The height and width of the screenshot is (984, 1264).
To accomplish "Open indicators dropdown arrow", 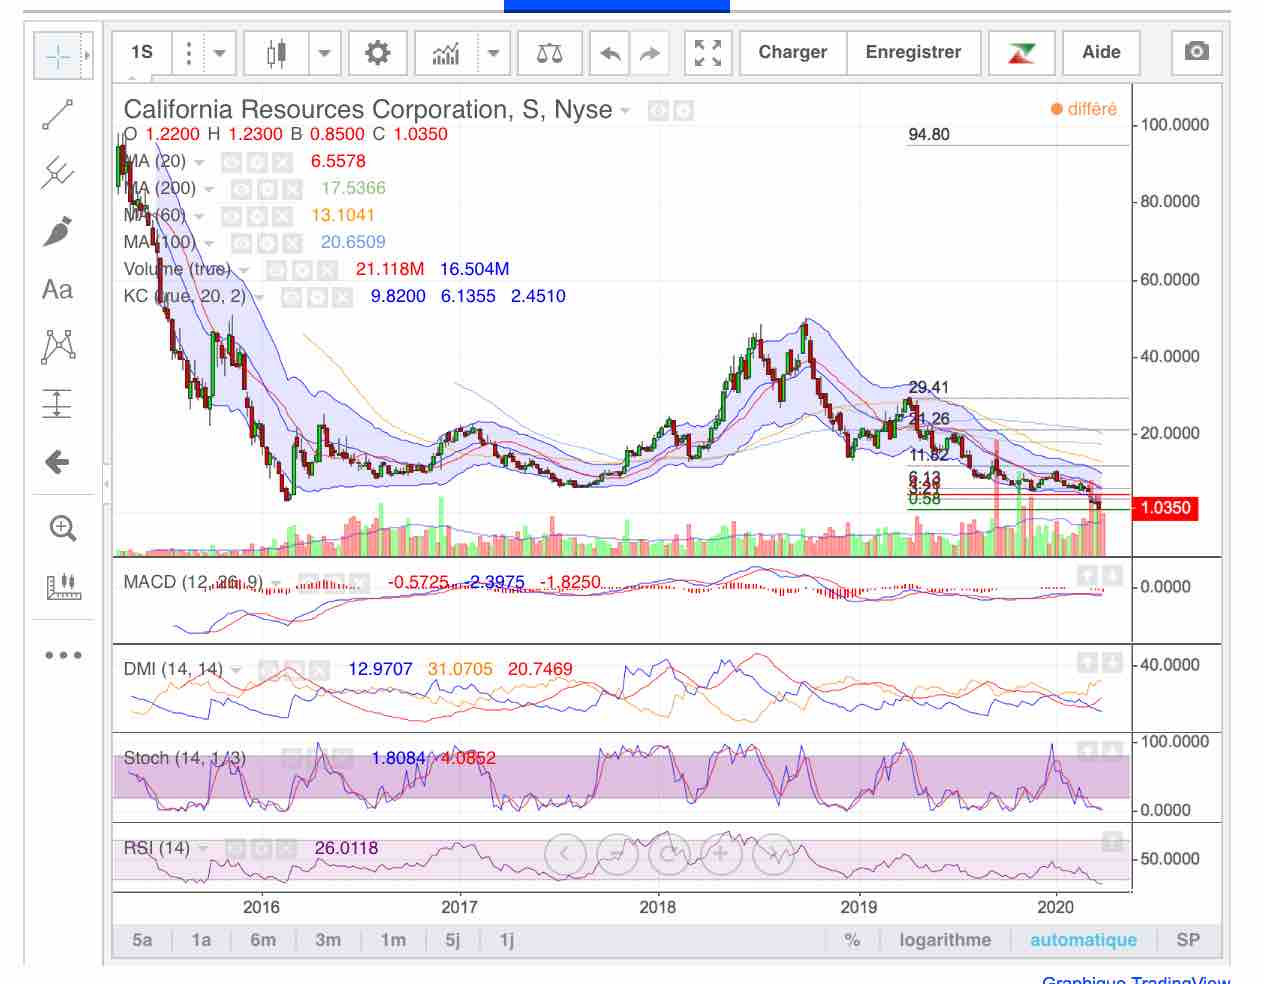I will tap(493, 53).
